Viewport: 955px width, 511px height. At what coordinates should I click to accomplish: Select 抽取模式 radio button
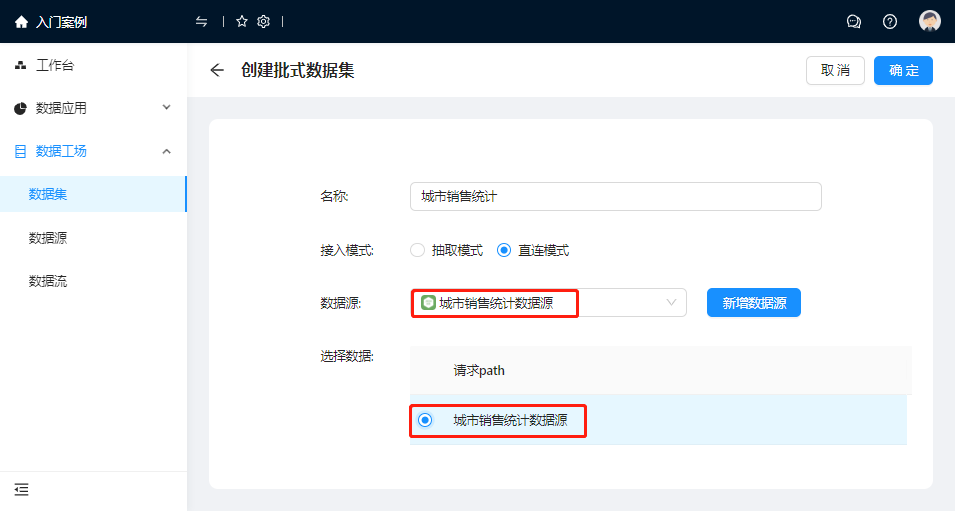pyautogui.click(x=418, y=251)
